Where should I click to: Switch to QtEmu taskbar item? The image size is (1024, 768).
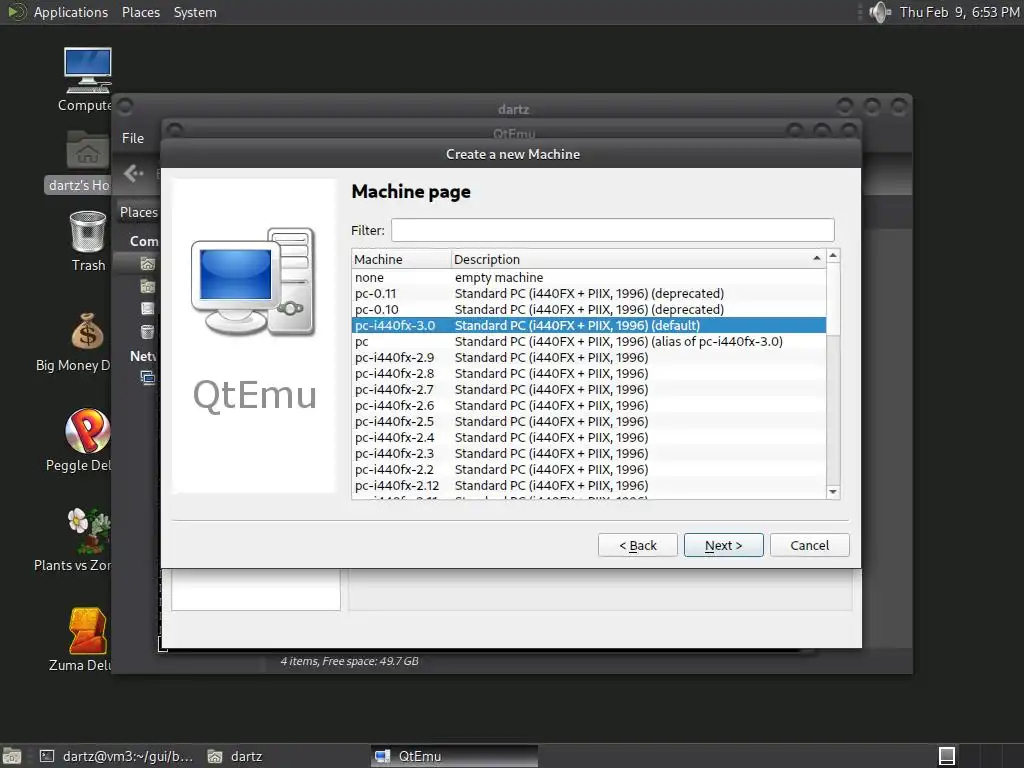(x=455, y=756)
